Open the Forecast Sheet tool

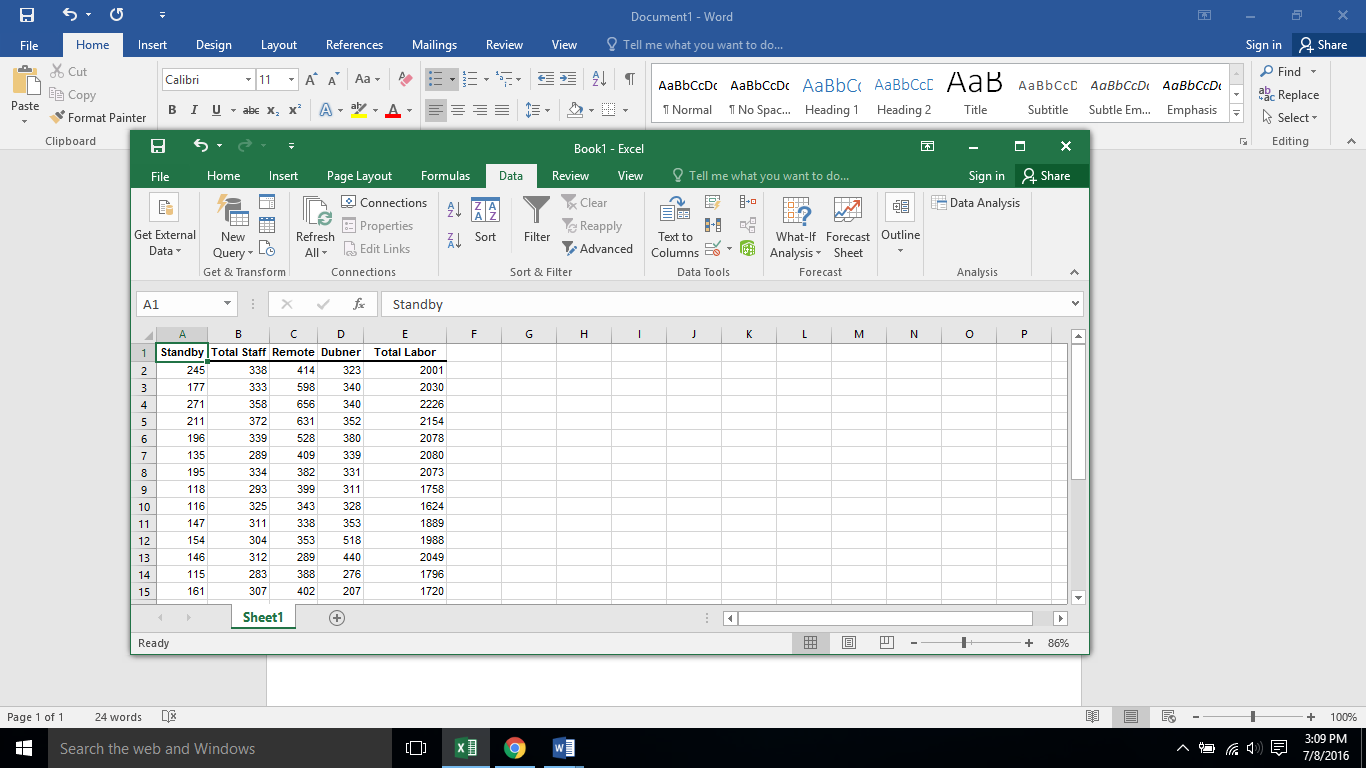tap(848, 228)
